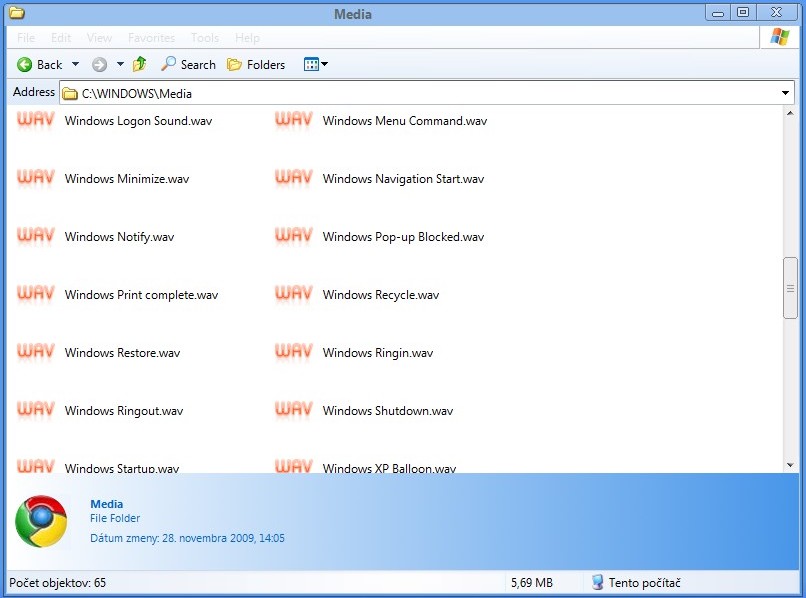Click the Media folder title in details pane
The height and width of the screenshot is (598, 806).
(x=107, y=504)
